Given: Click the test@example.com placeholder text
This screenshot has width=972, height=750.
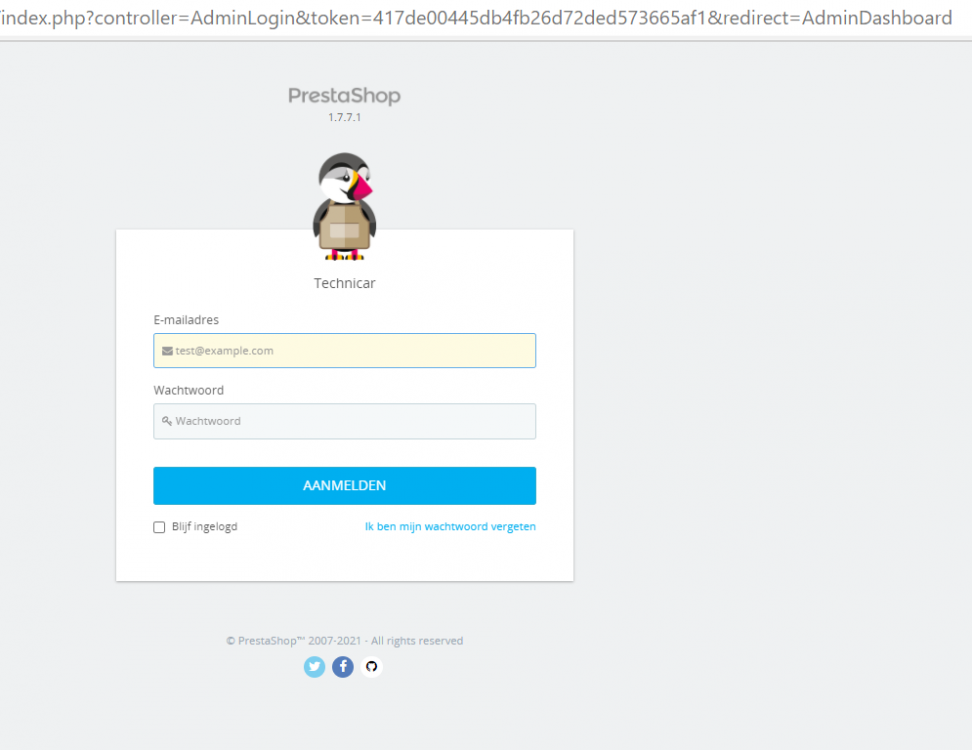Looking at the screenshot, I should coord(224,351).
